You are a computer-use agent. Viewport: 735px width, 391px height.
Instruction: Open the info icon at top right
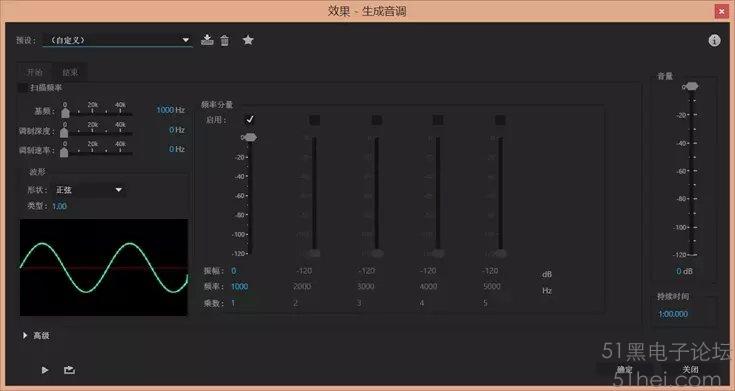point(714,41)
